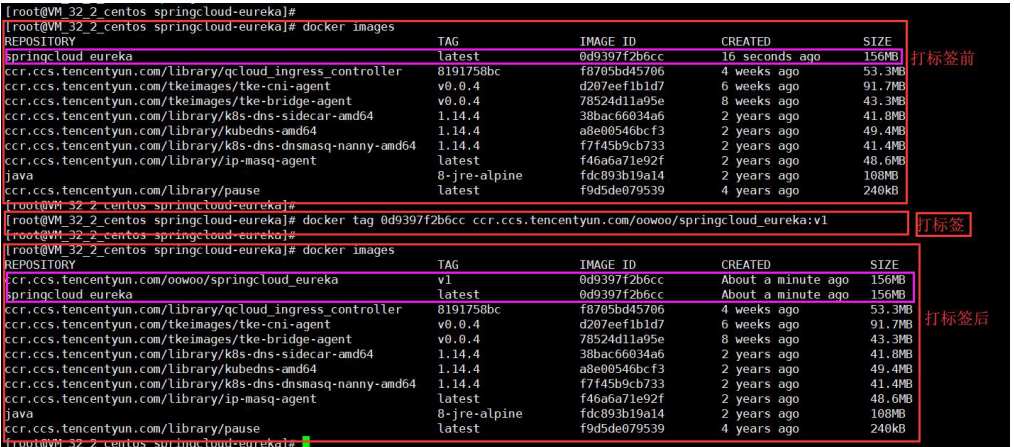Click the v1 tag cell
1014x447 pixels.
445,280
